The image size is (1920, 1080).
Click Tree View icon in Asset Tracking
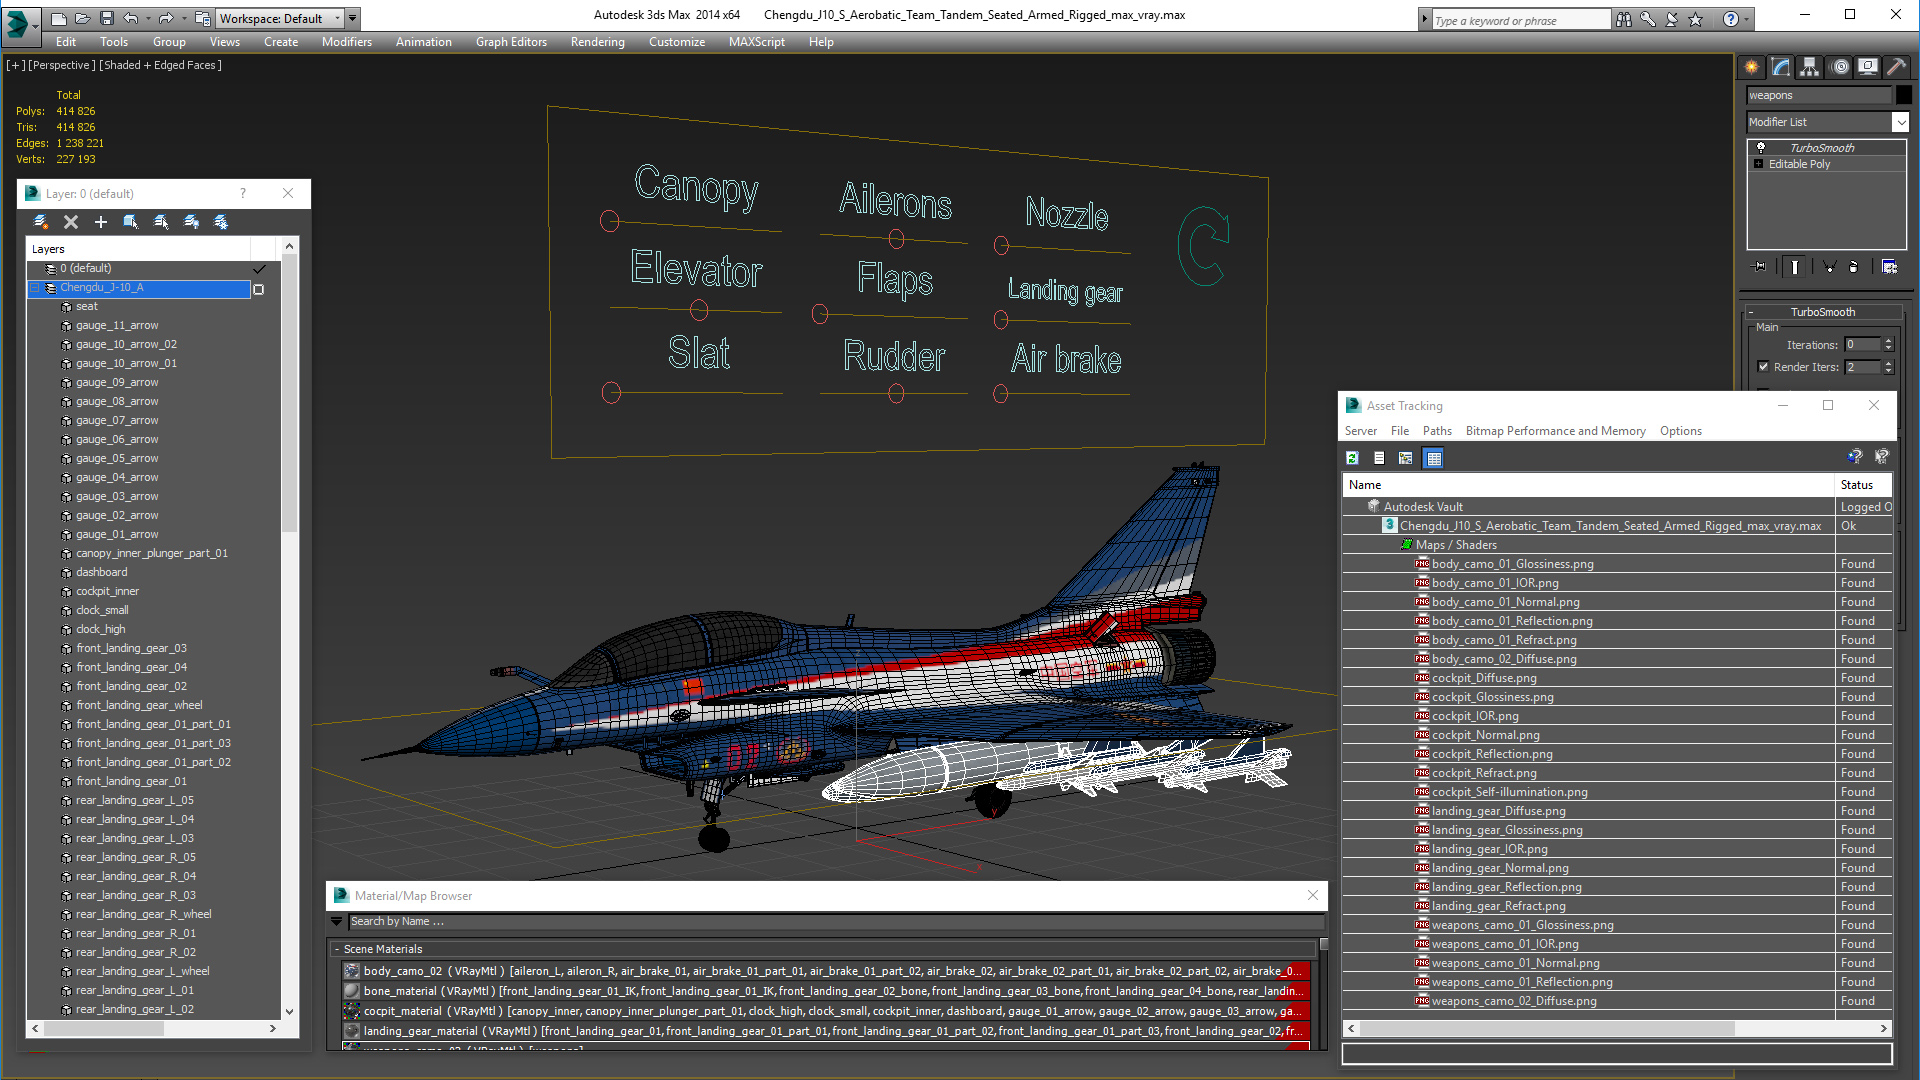point(1406,458)
